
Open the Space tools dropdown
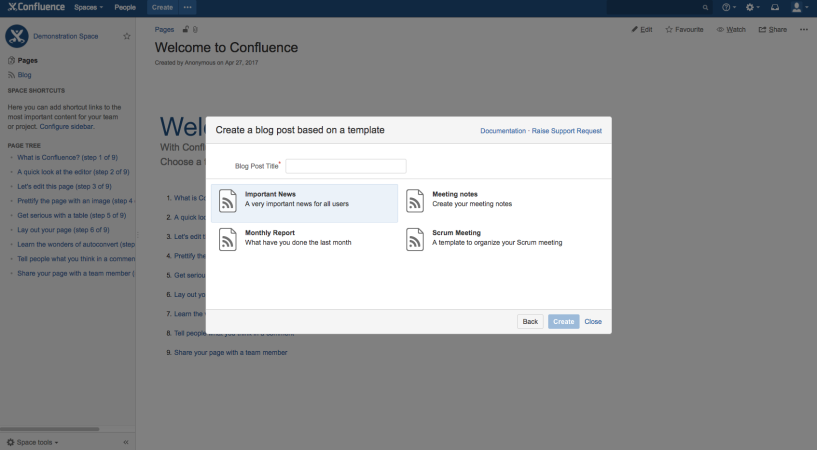click(32, 442)
